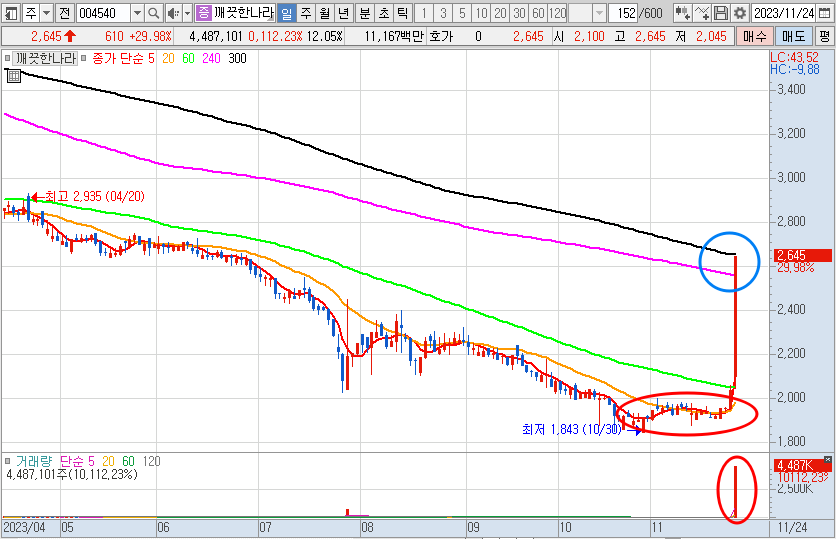This screenshot has height=539, width=836.
Task: Select interval 1 button
Action: pos(424,13)
